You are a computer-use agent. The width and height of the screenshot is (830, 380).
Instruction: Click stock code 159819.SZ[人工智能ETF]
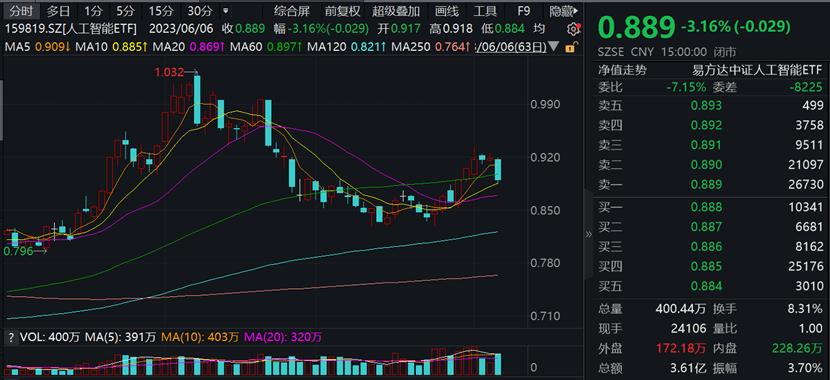point(70,29)
